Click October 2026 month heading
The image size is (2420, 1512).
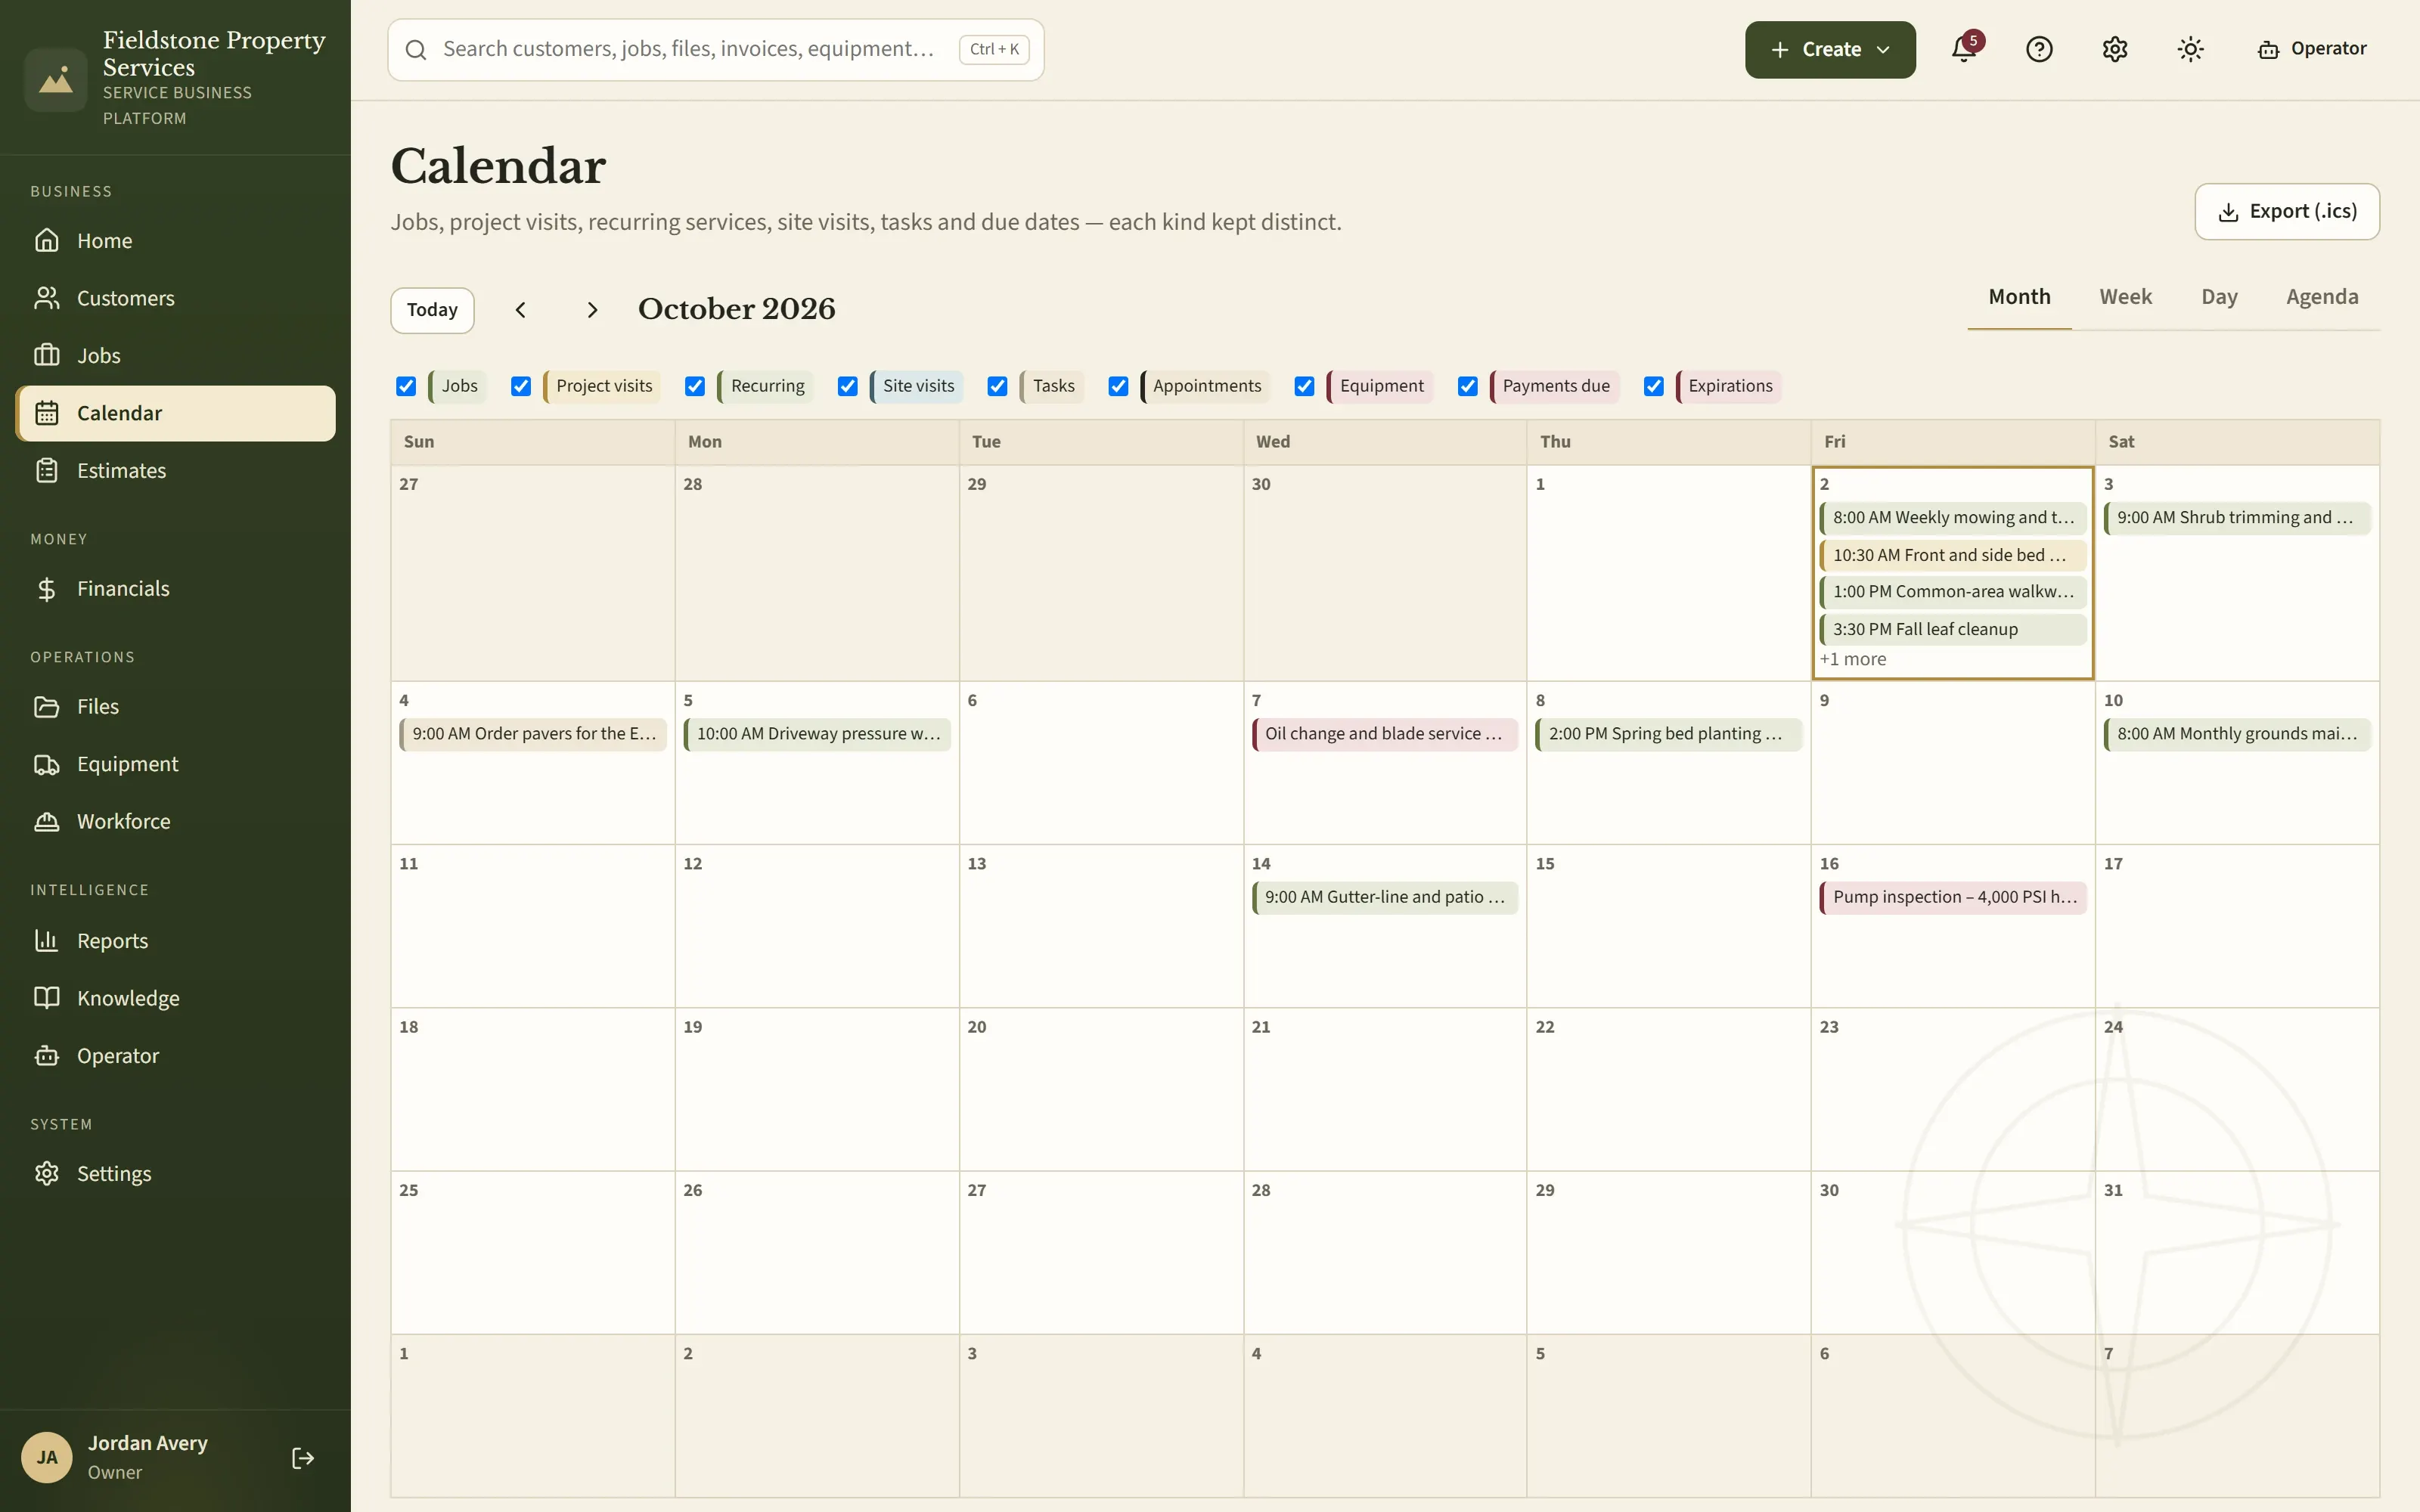(737, 309)
